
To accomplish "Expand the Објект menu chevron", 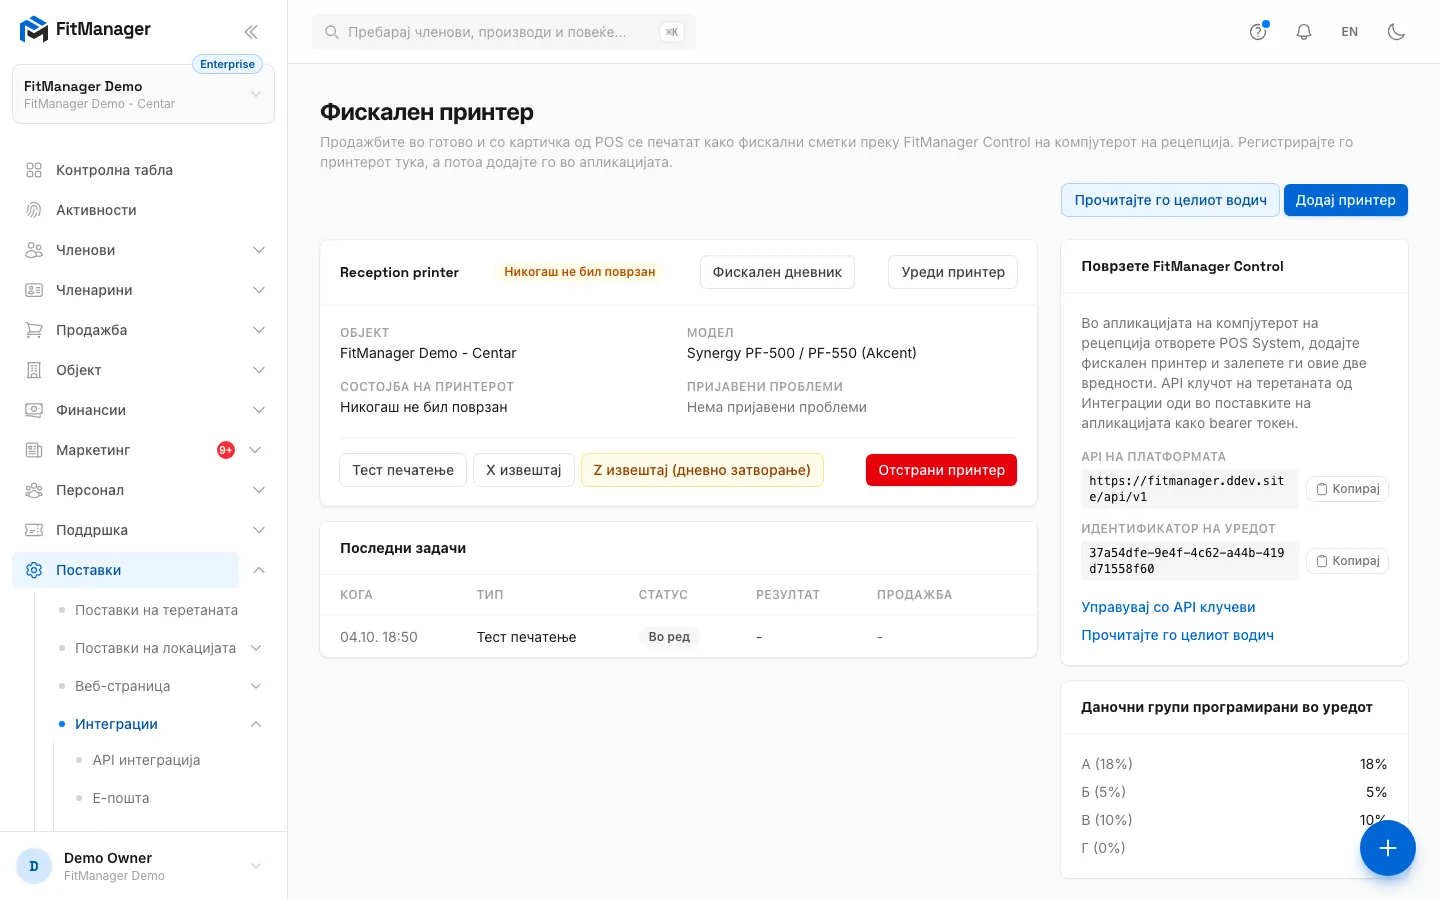I will pos(259,370).
